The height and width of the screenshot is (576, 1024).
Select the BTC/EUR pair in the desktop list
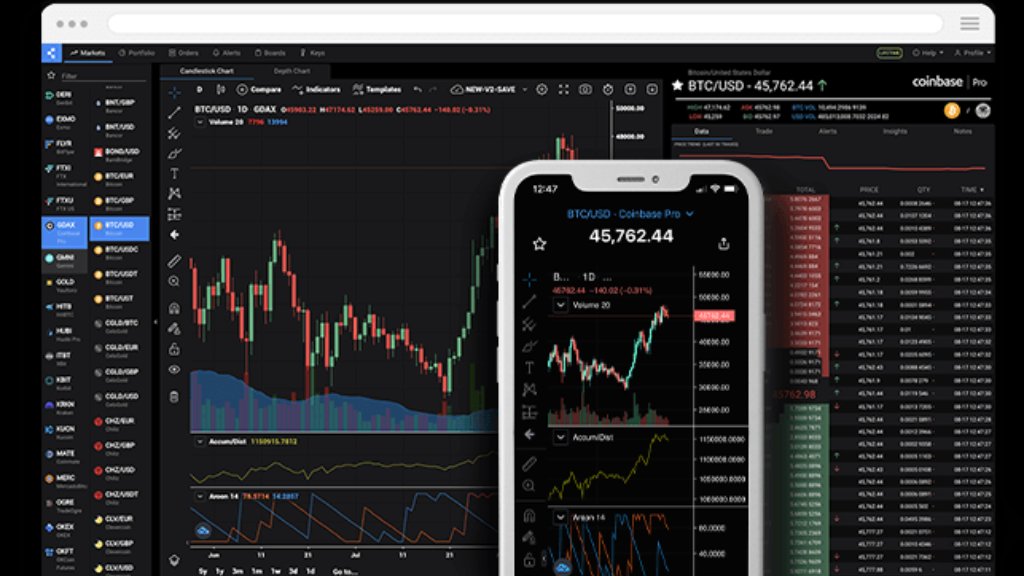tap(119, 179)
